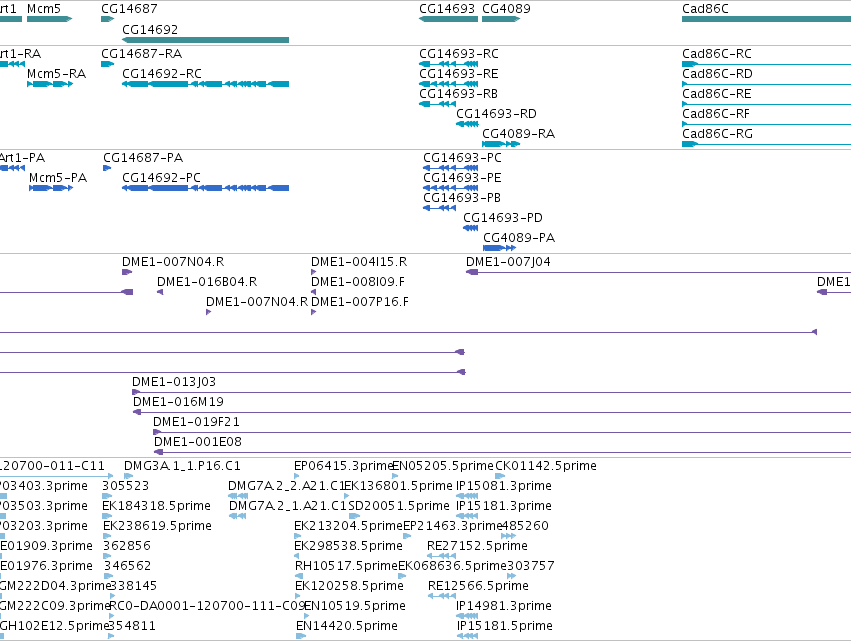This screenshot has height=641, width=851.
Task: Select protein CG14693-PB
Action: coord(440,208)
